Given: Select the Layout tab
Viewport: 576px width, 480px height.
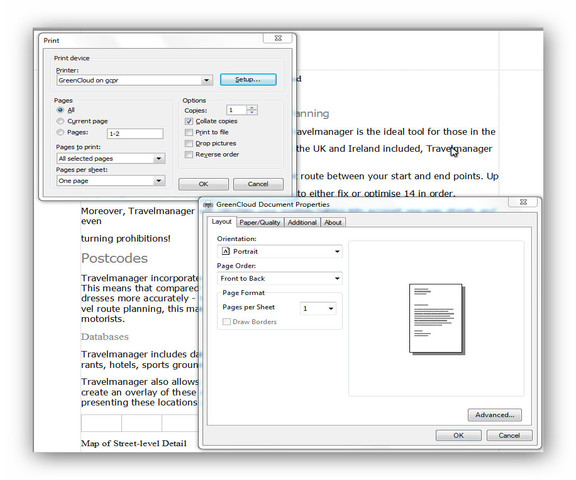Looking at the screenshot, I should pos(222,222).
